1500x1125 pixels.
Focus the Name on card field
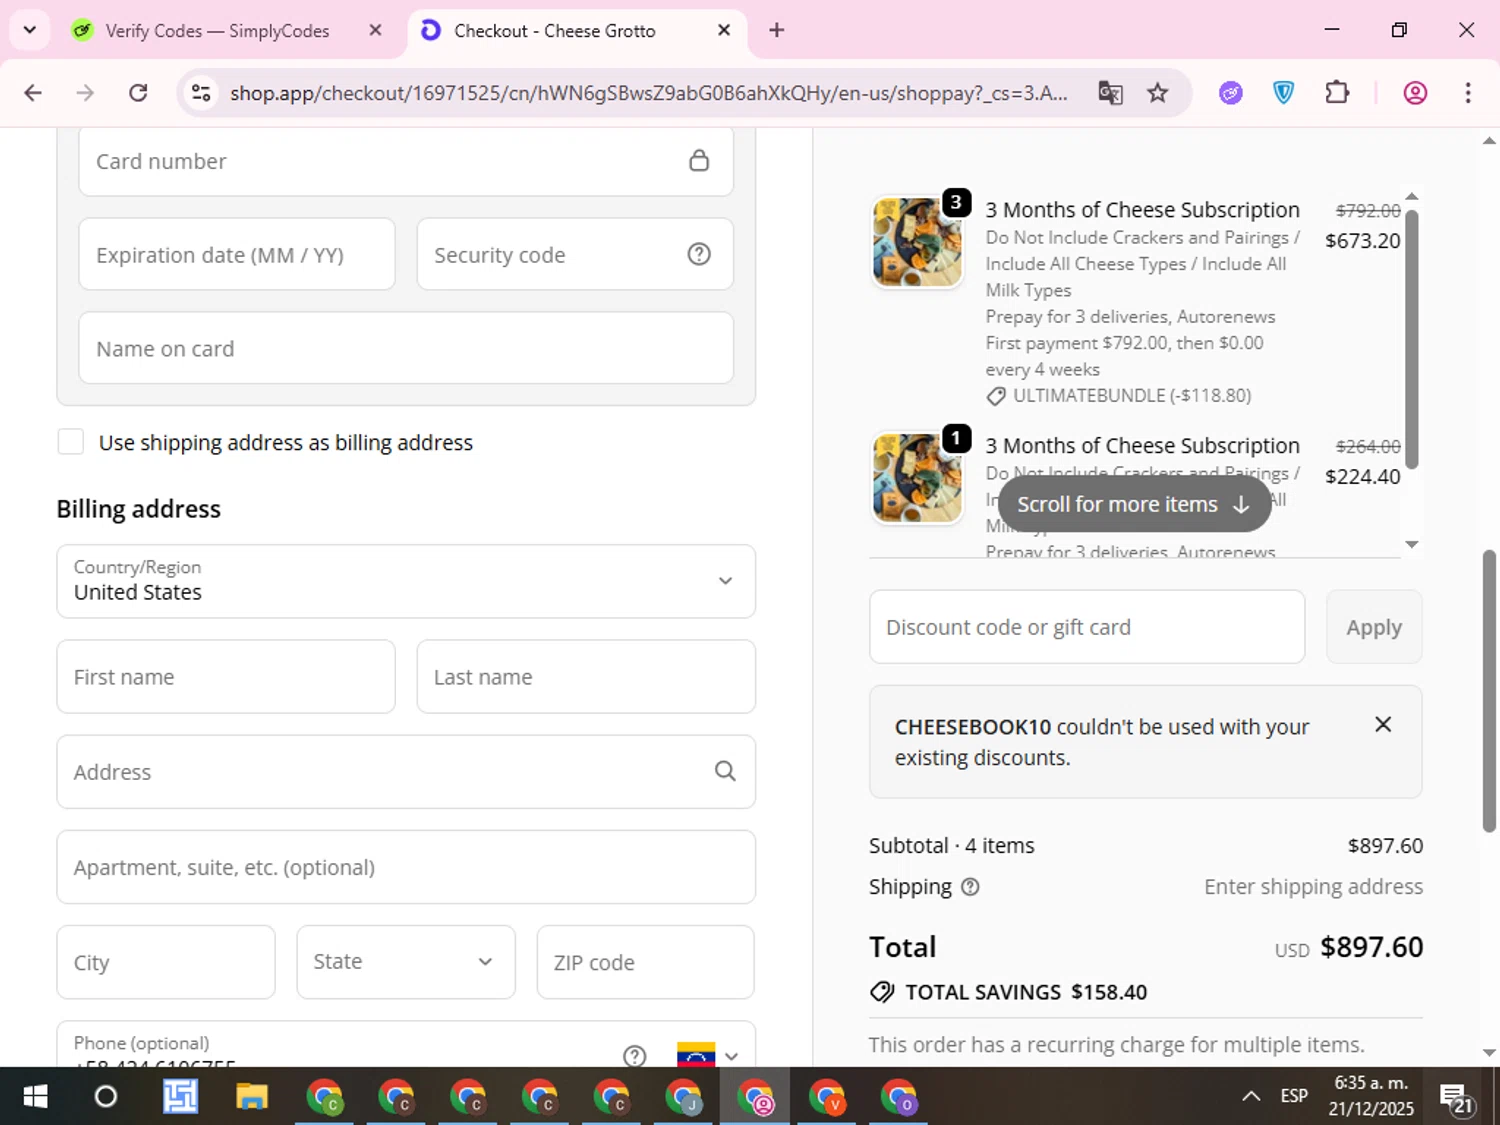tap(406, 348)
